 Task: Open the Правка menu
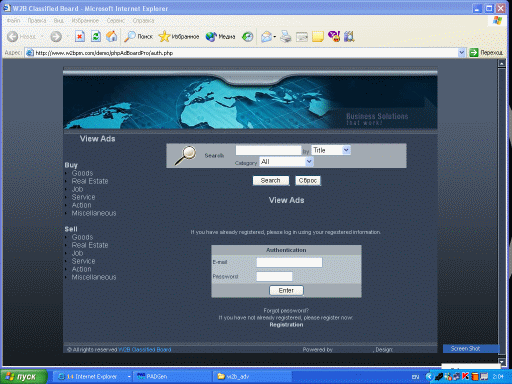37,21
